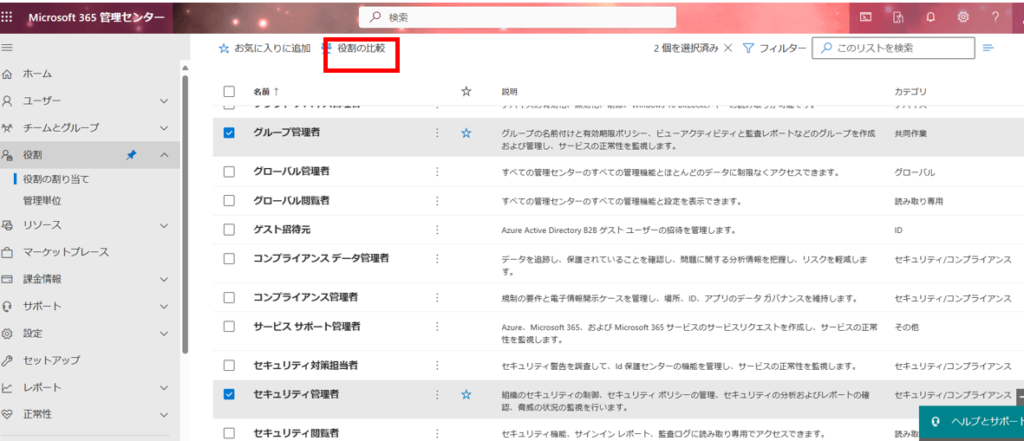Expand the サポート chevron
The width and height of the screenshot is (1024, 441).
[164, 306]
